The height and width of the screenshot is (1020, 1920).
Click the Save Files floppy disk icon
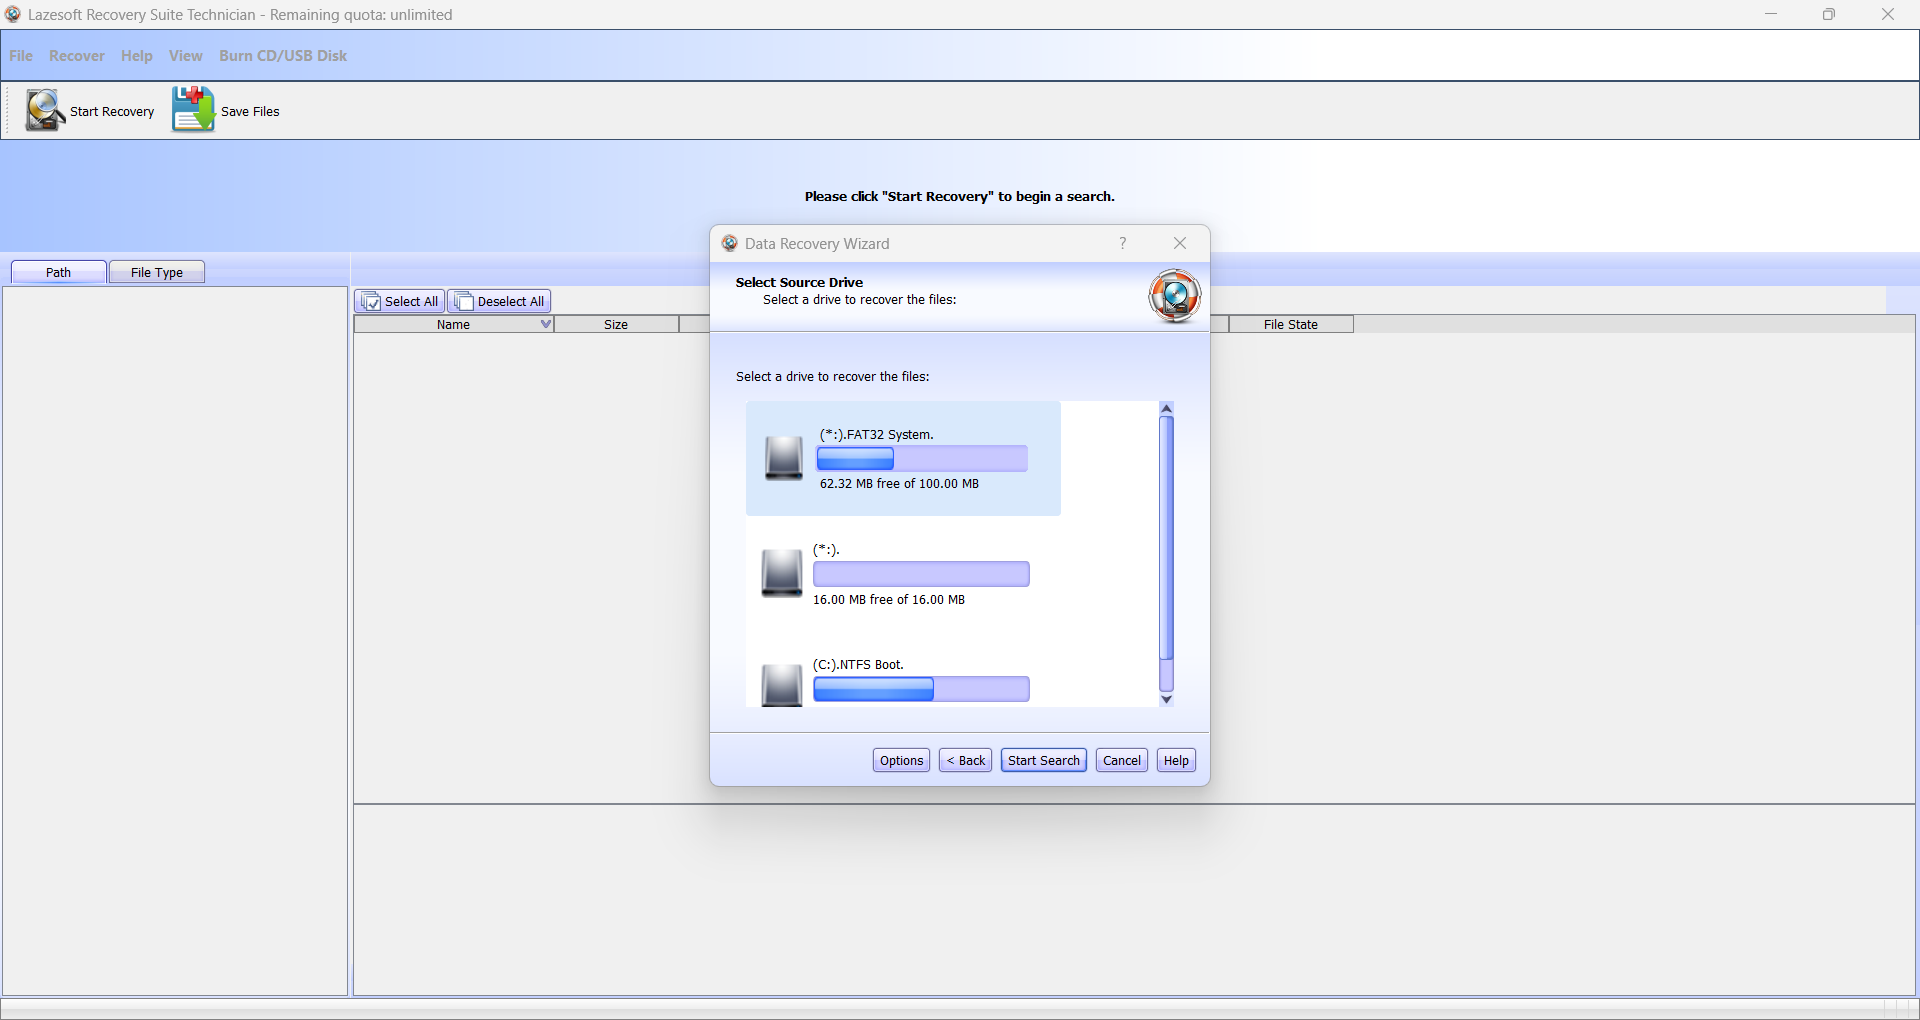(x=193, y=109)
